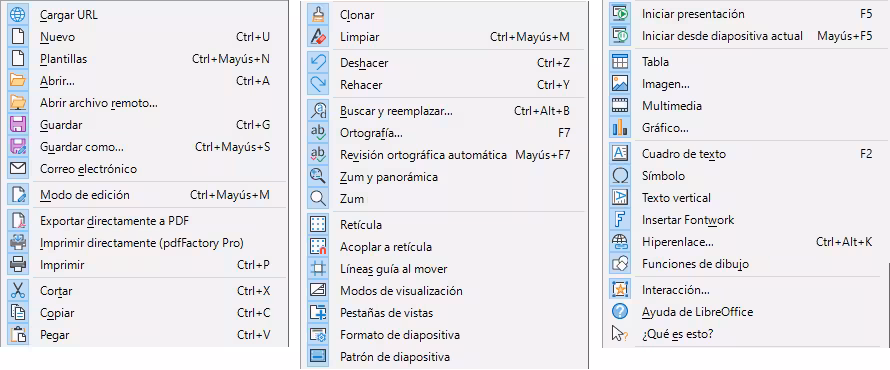Click the omega icon for Símbolo

620,176
